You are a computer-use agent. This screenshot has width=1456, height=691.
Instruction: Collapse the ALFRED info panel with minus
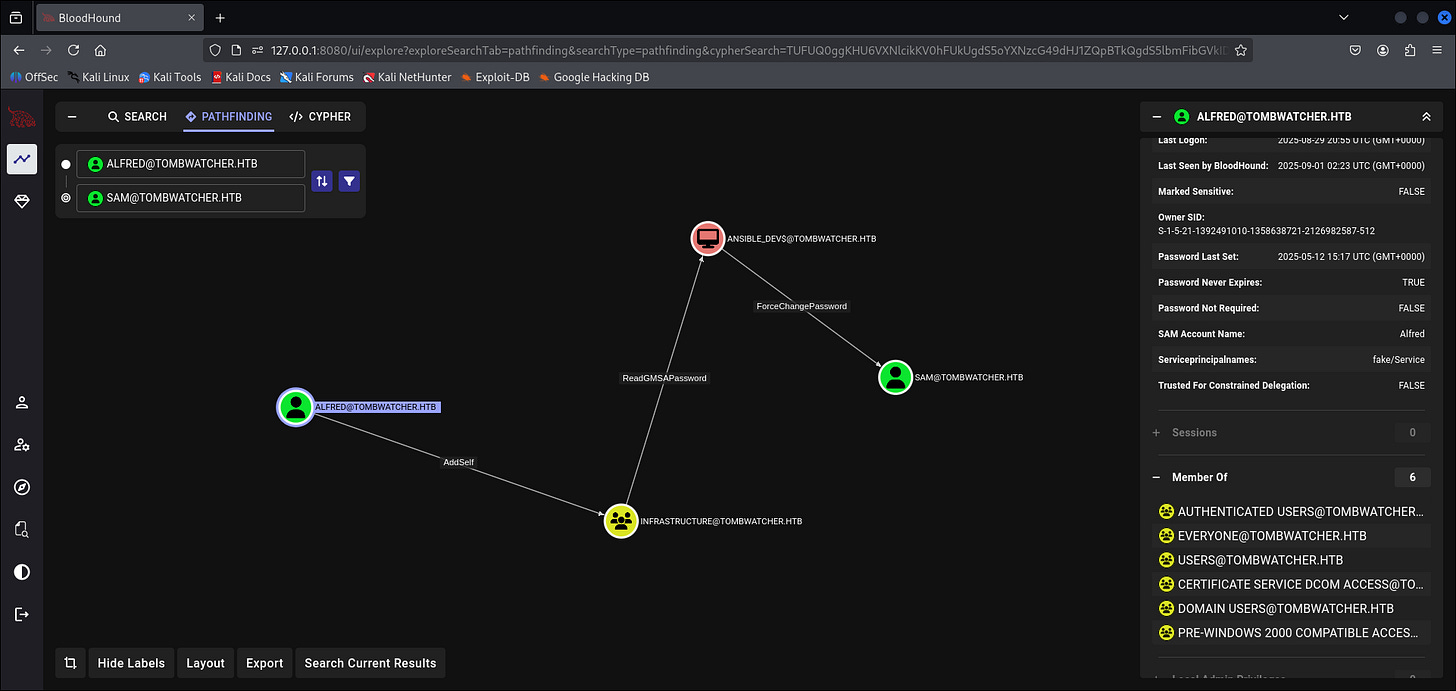click(1156, 117)
